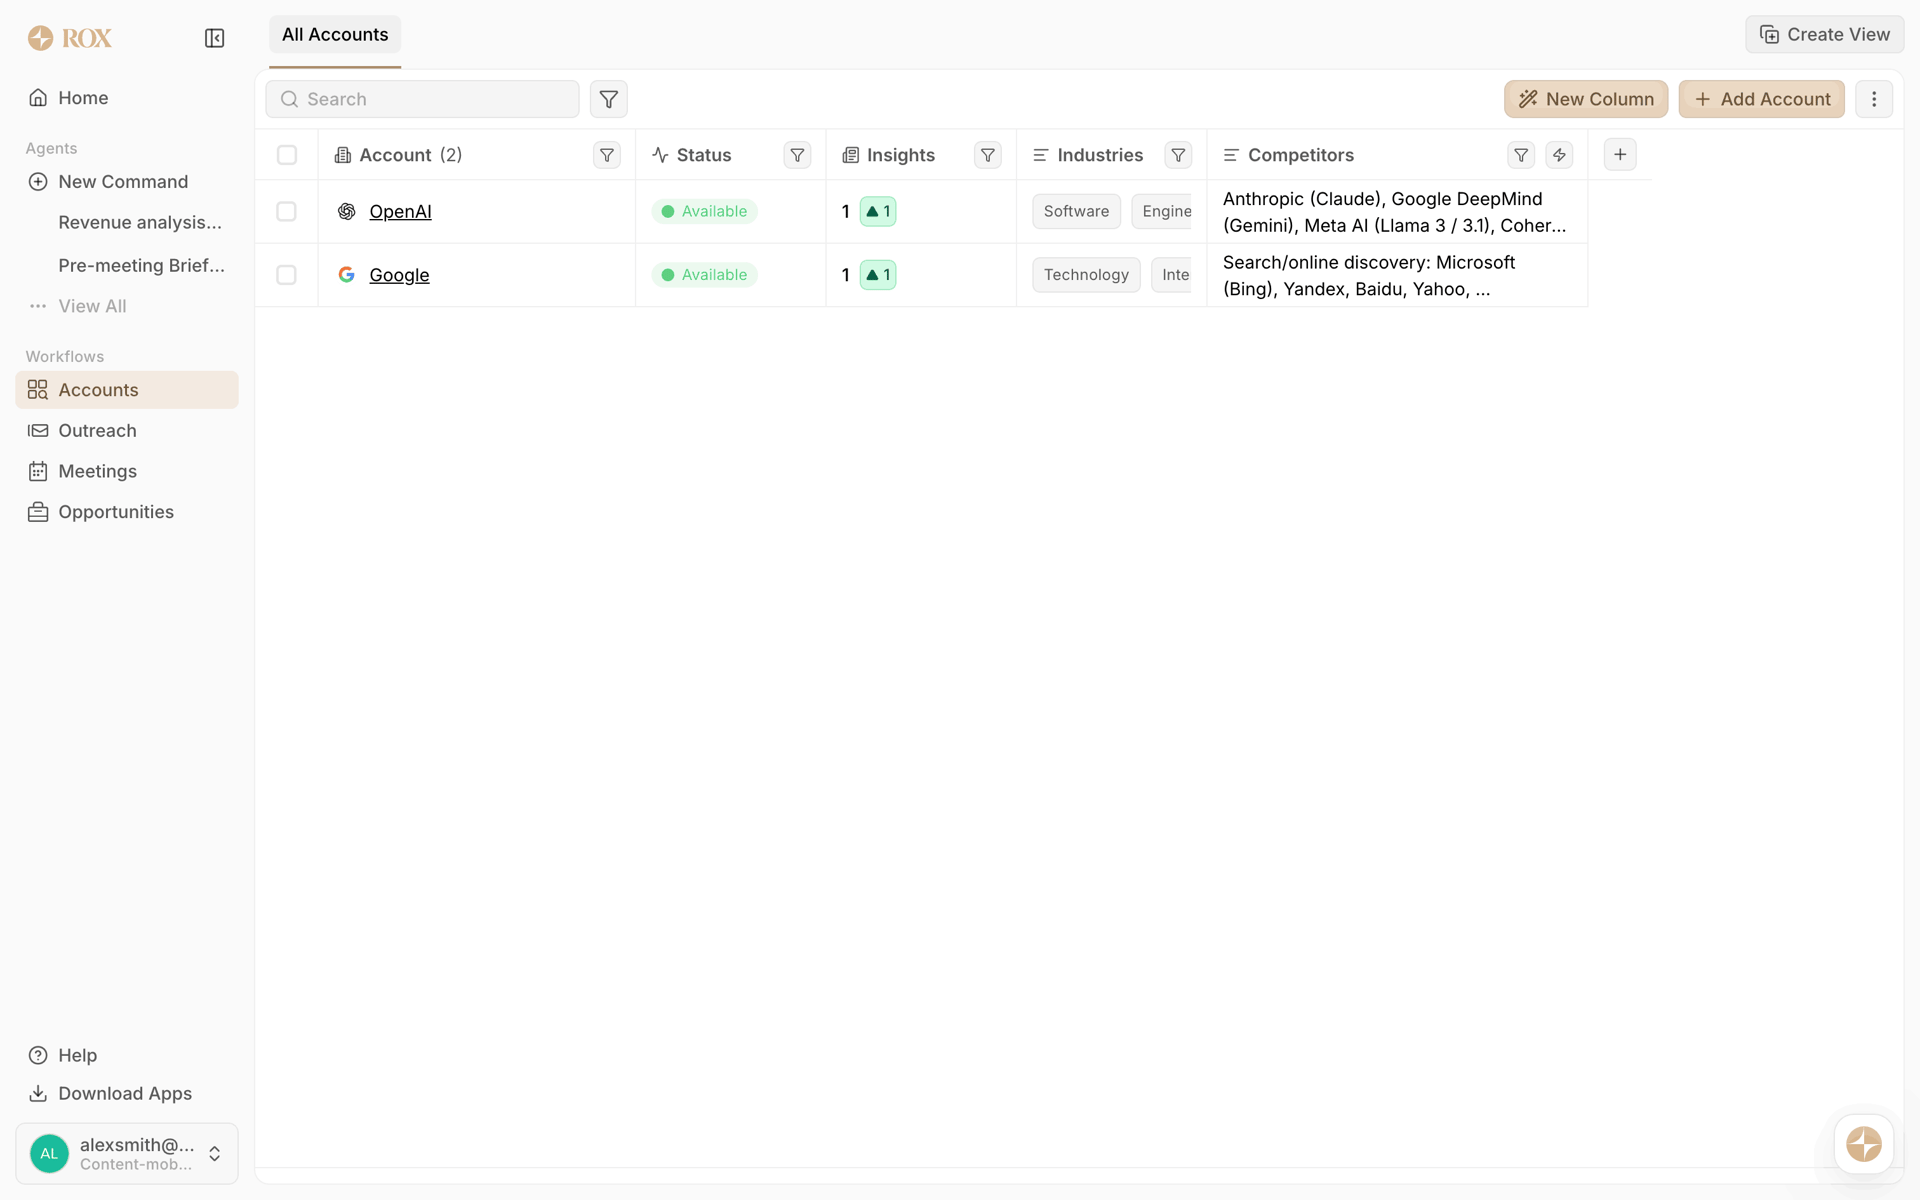Click the Technology industry tag

coord(1086,275)
